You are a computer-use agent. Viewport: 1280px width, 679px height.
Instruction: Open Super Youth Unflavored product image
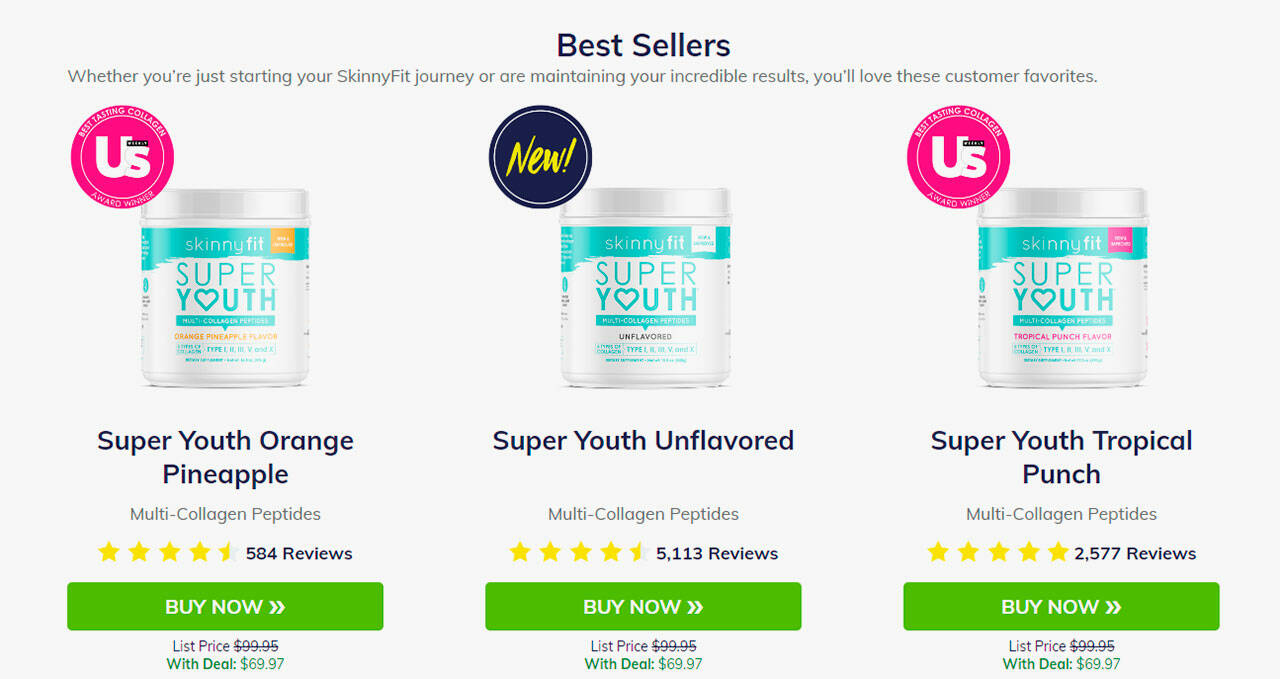[643, 290]
